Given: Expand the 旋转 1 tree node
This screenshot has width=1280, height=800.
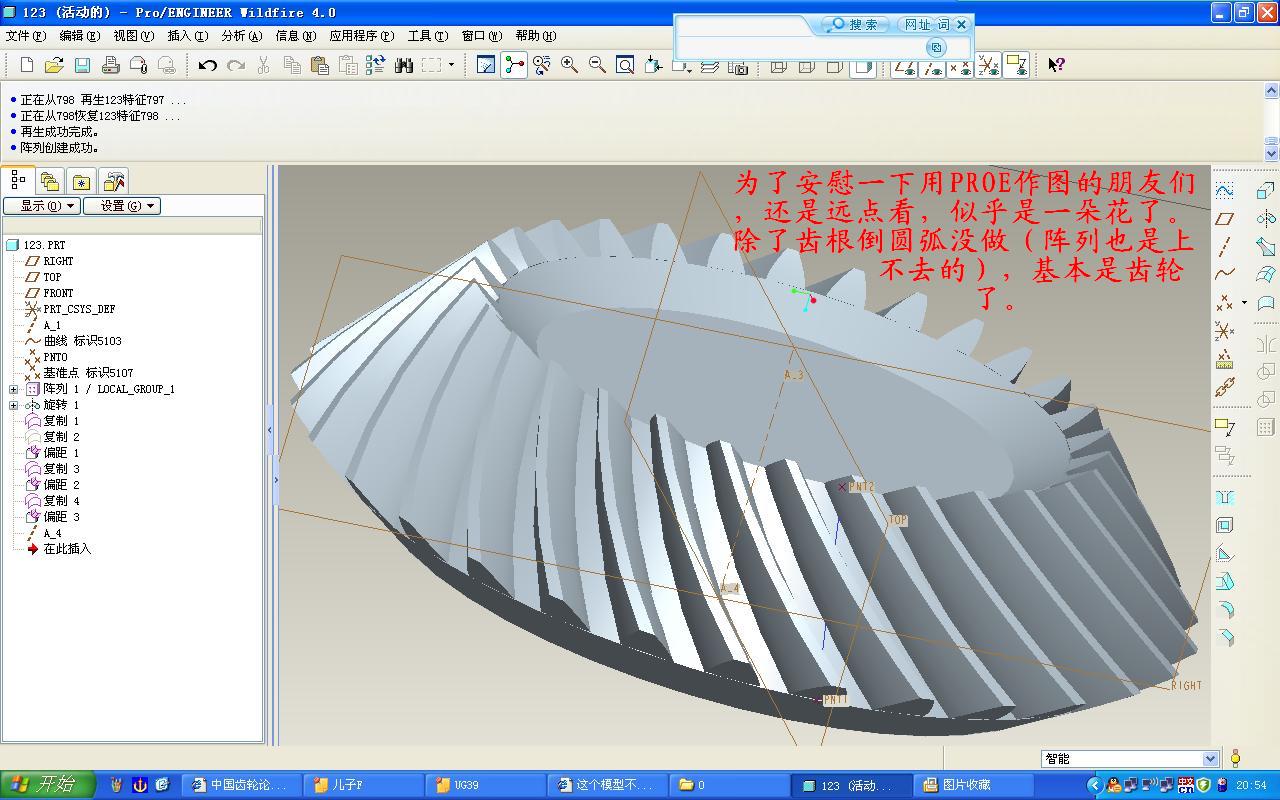Looking at the screenshot, I should (13, 405).
